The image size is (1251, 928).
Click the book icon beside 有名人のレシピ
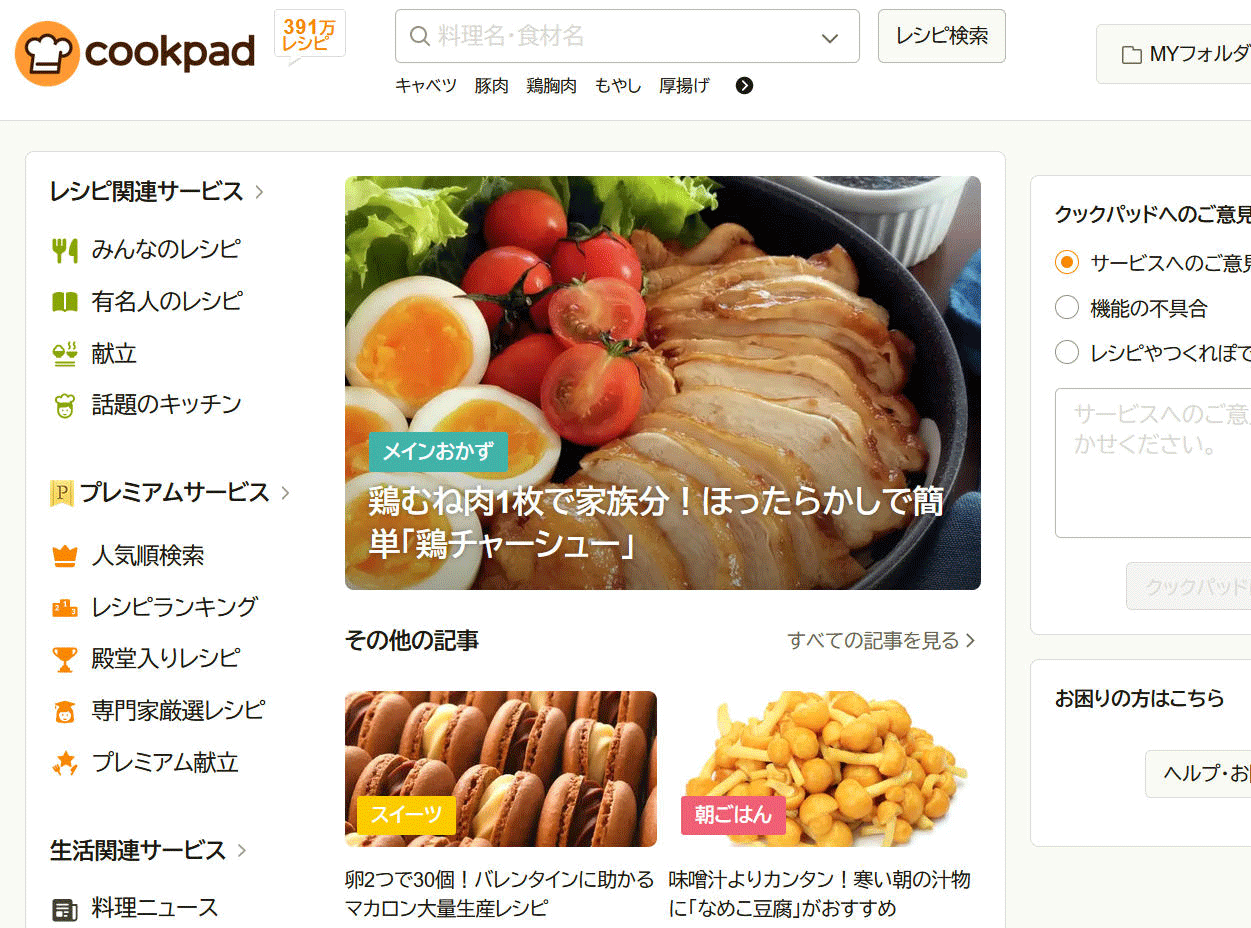[65, 302]
